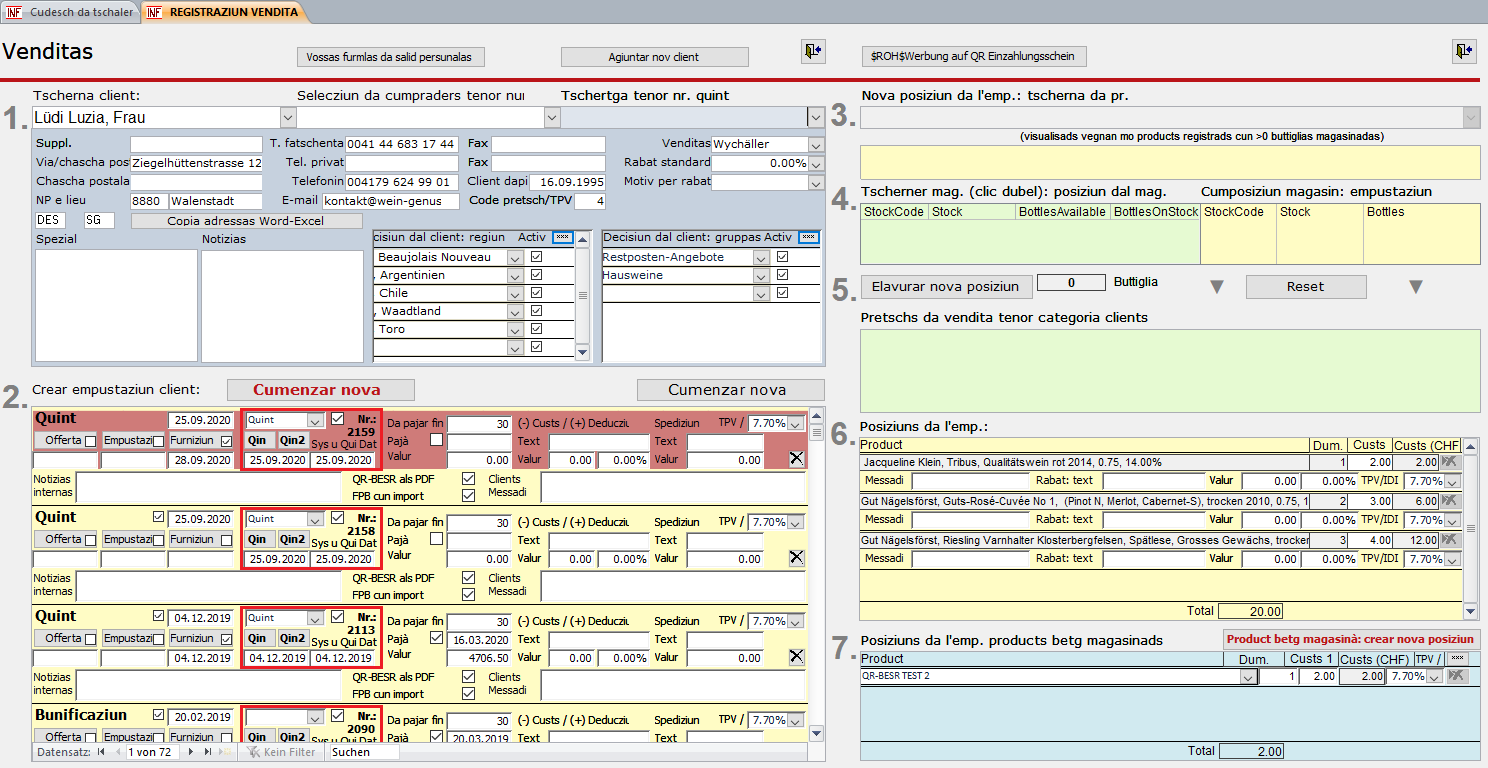Click the exit door icon beside 'Agiuntar nov client'
1488x768 pixels.
pos(813,51)
